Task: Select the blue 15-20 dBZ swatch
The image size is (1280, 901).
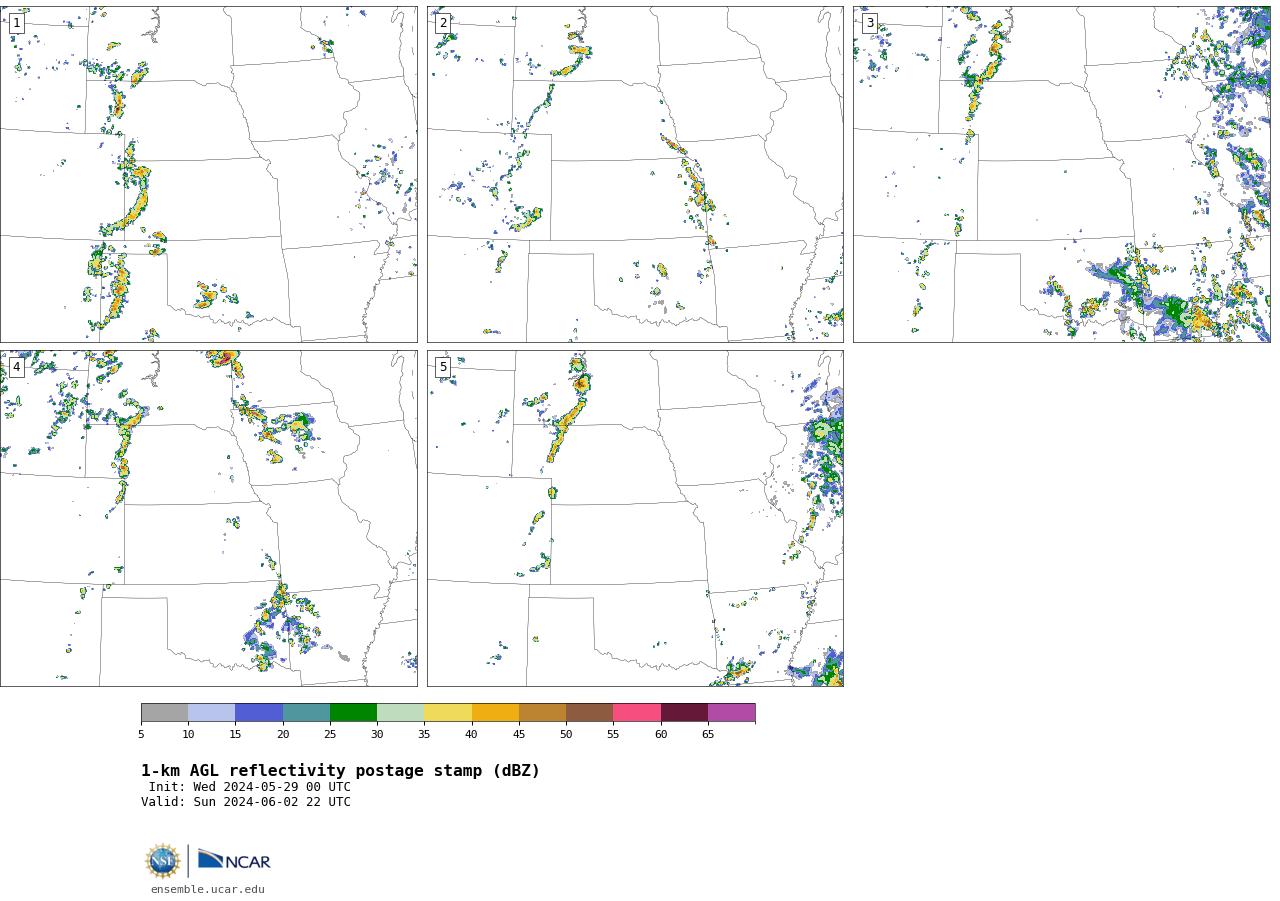Action: pos(259,712)
